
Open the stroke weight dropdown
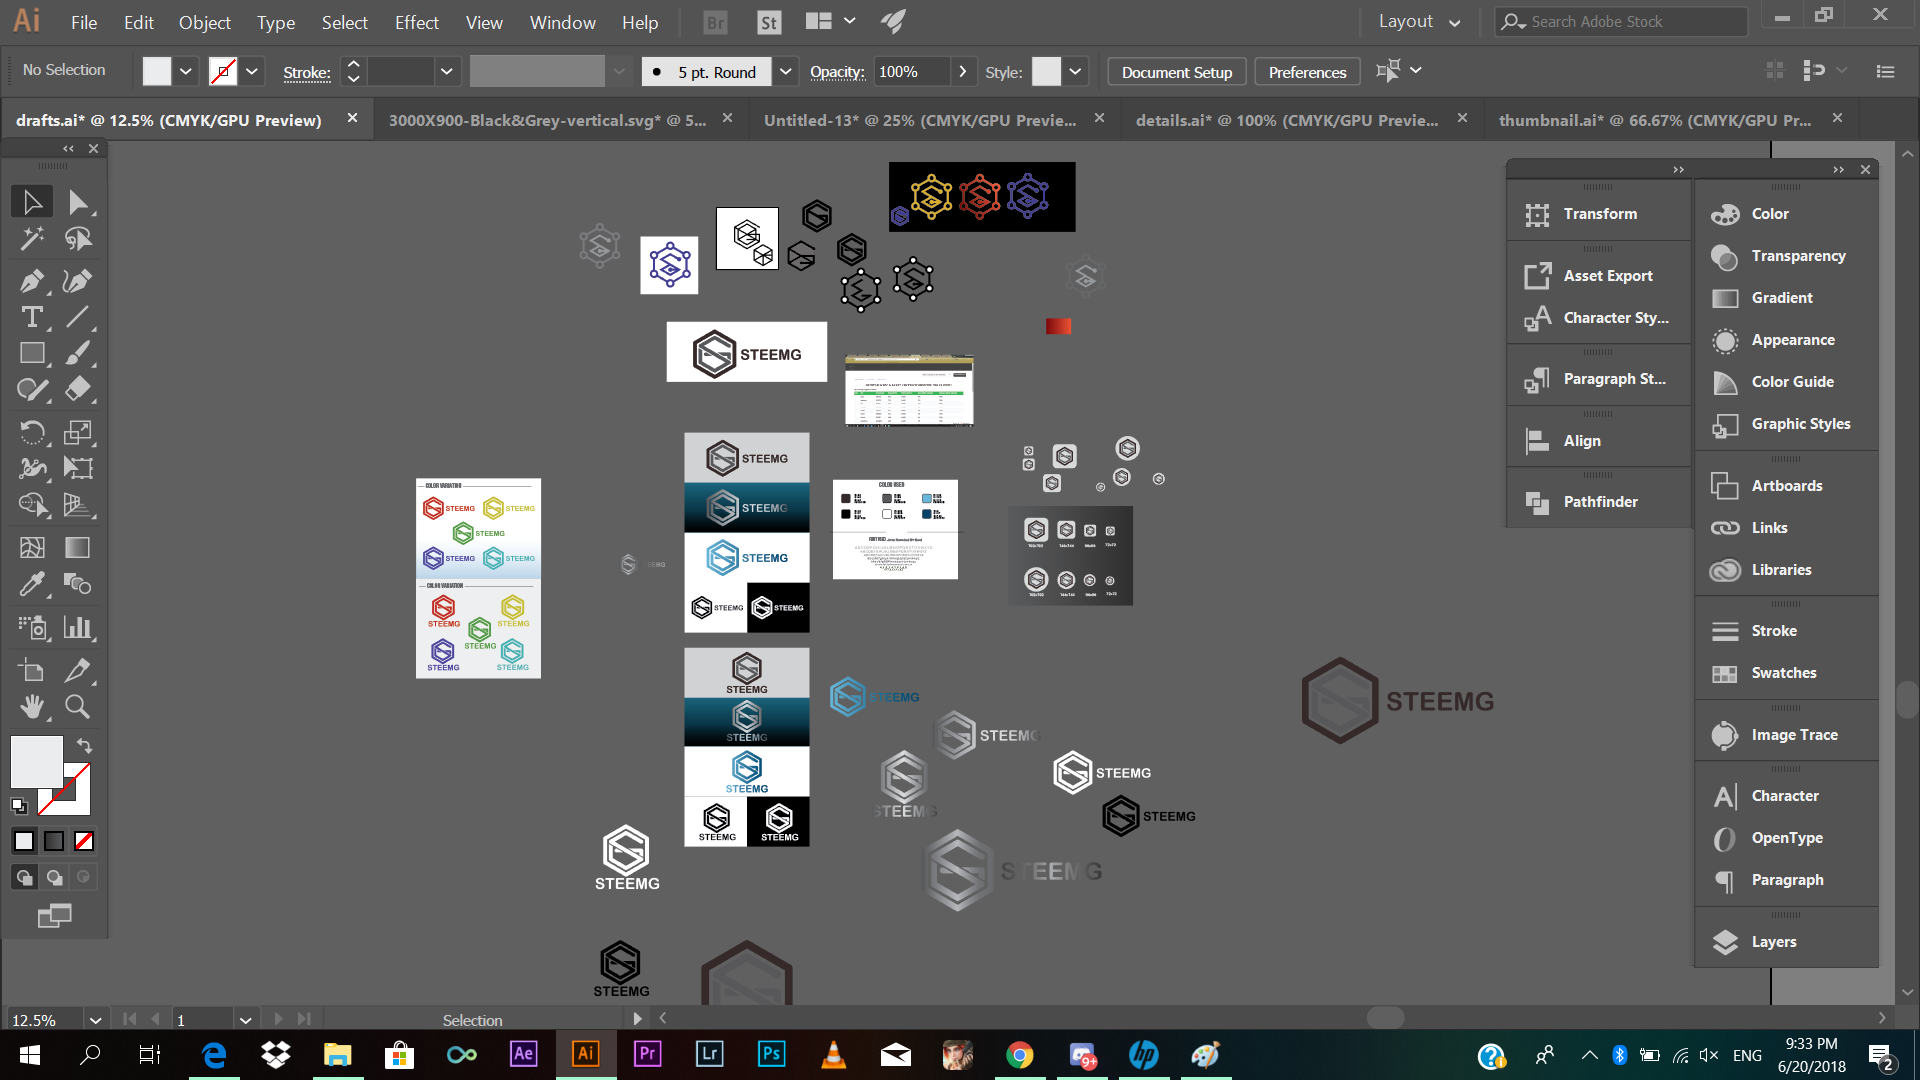click(x=446, y=71)
